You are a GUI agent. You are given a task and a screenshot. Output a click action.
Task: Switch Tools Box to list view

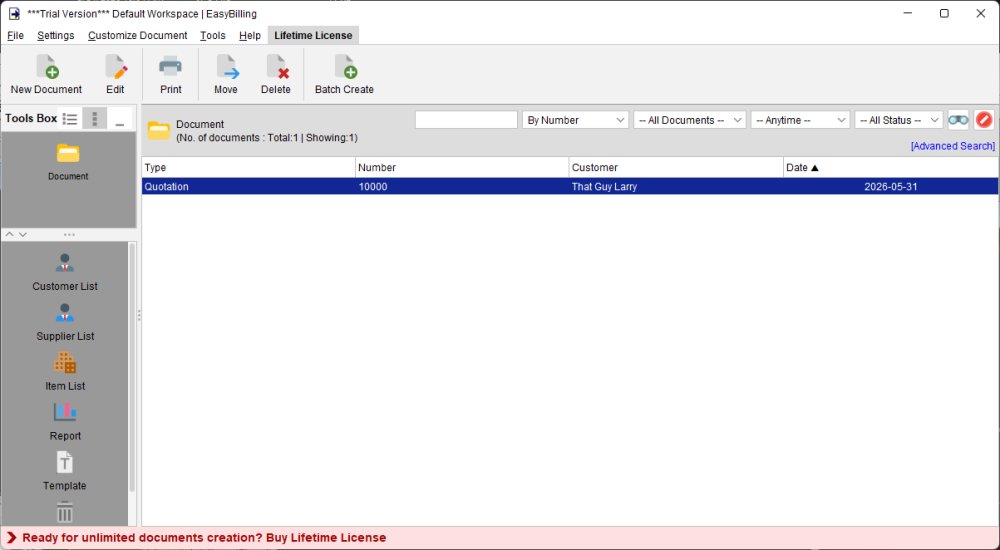point(70,119)
